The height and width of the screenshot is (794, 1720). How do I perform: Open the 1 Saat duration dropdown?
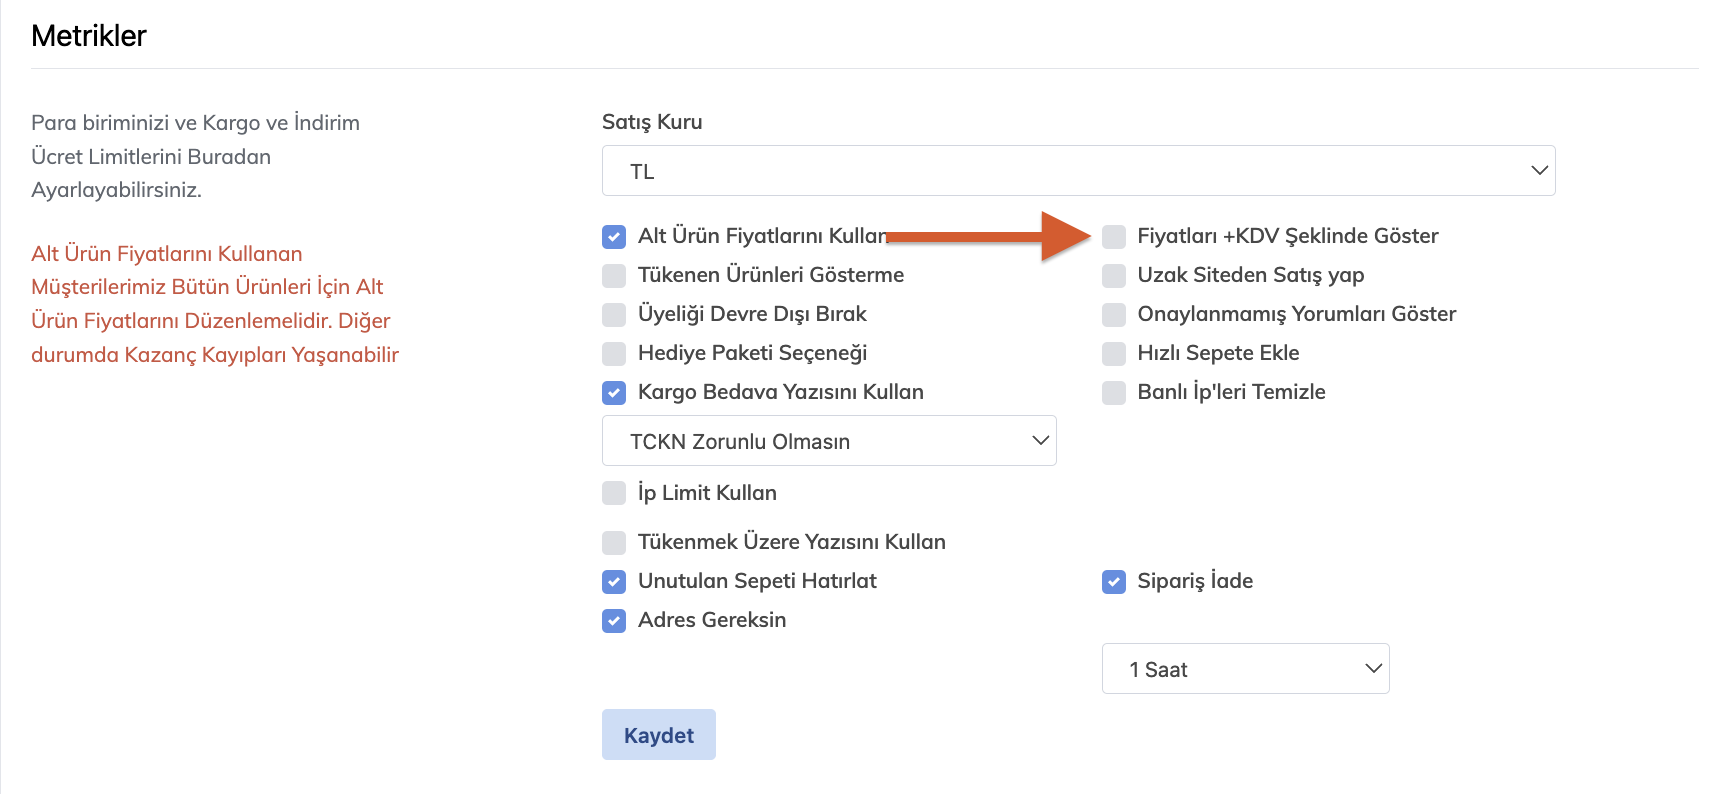[1245, 669]
